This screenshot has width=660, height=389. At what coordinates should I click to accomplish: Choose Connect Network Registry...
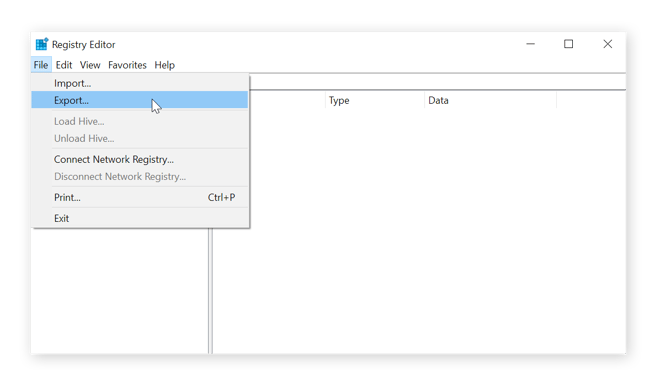[x=140, y=159]
